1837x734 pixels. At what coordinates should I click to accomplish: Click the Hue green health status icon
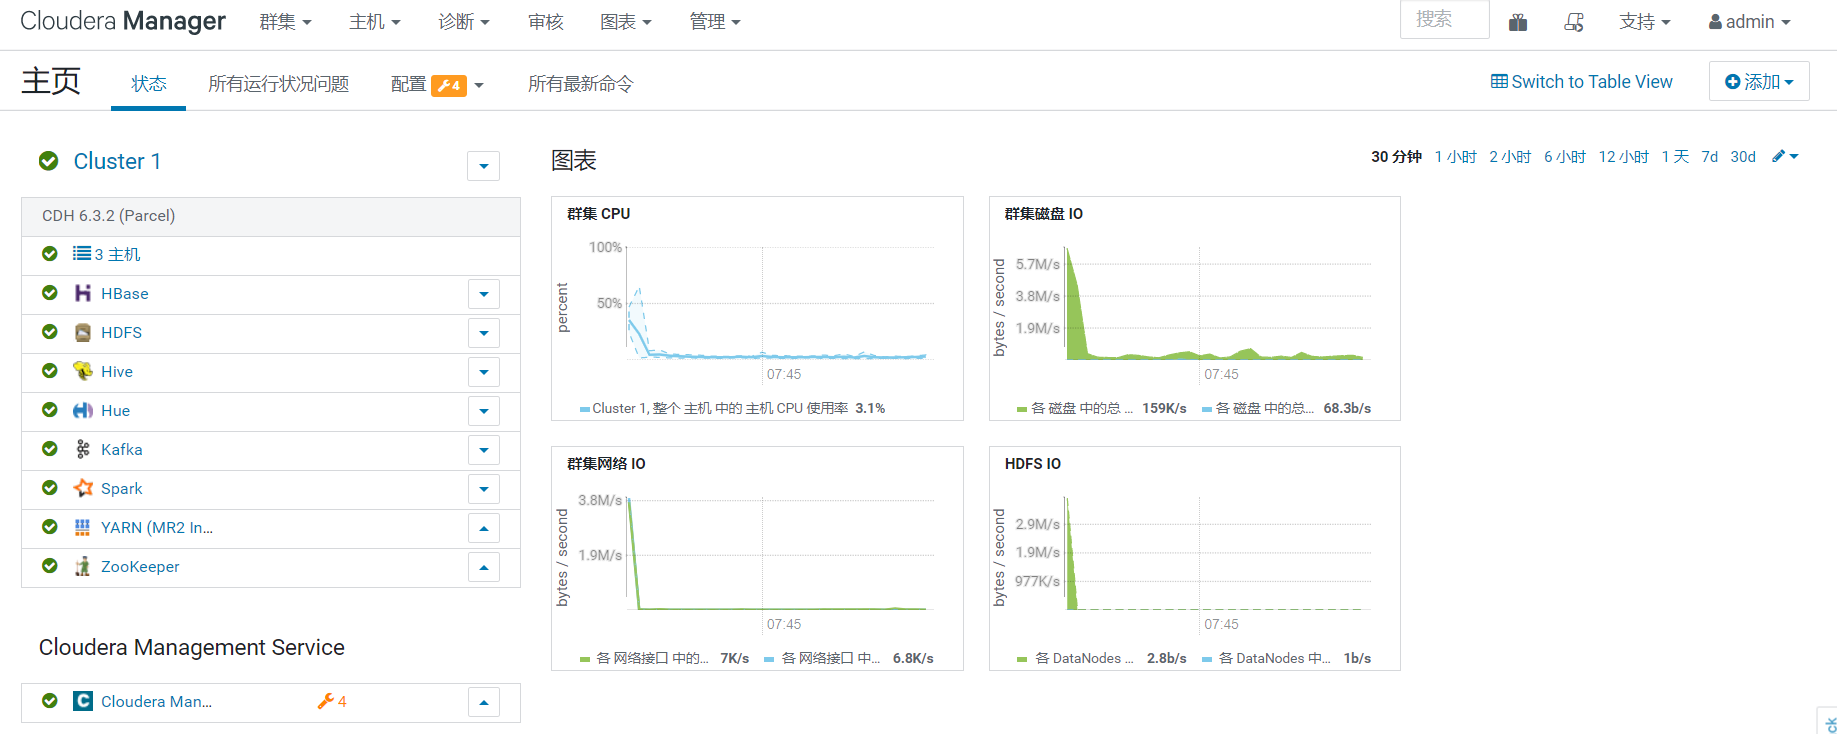pyautogui.click(x=50, y=410)
